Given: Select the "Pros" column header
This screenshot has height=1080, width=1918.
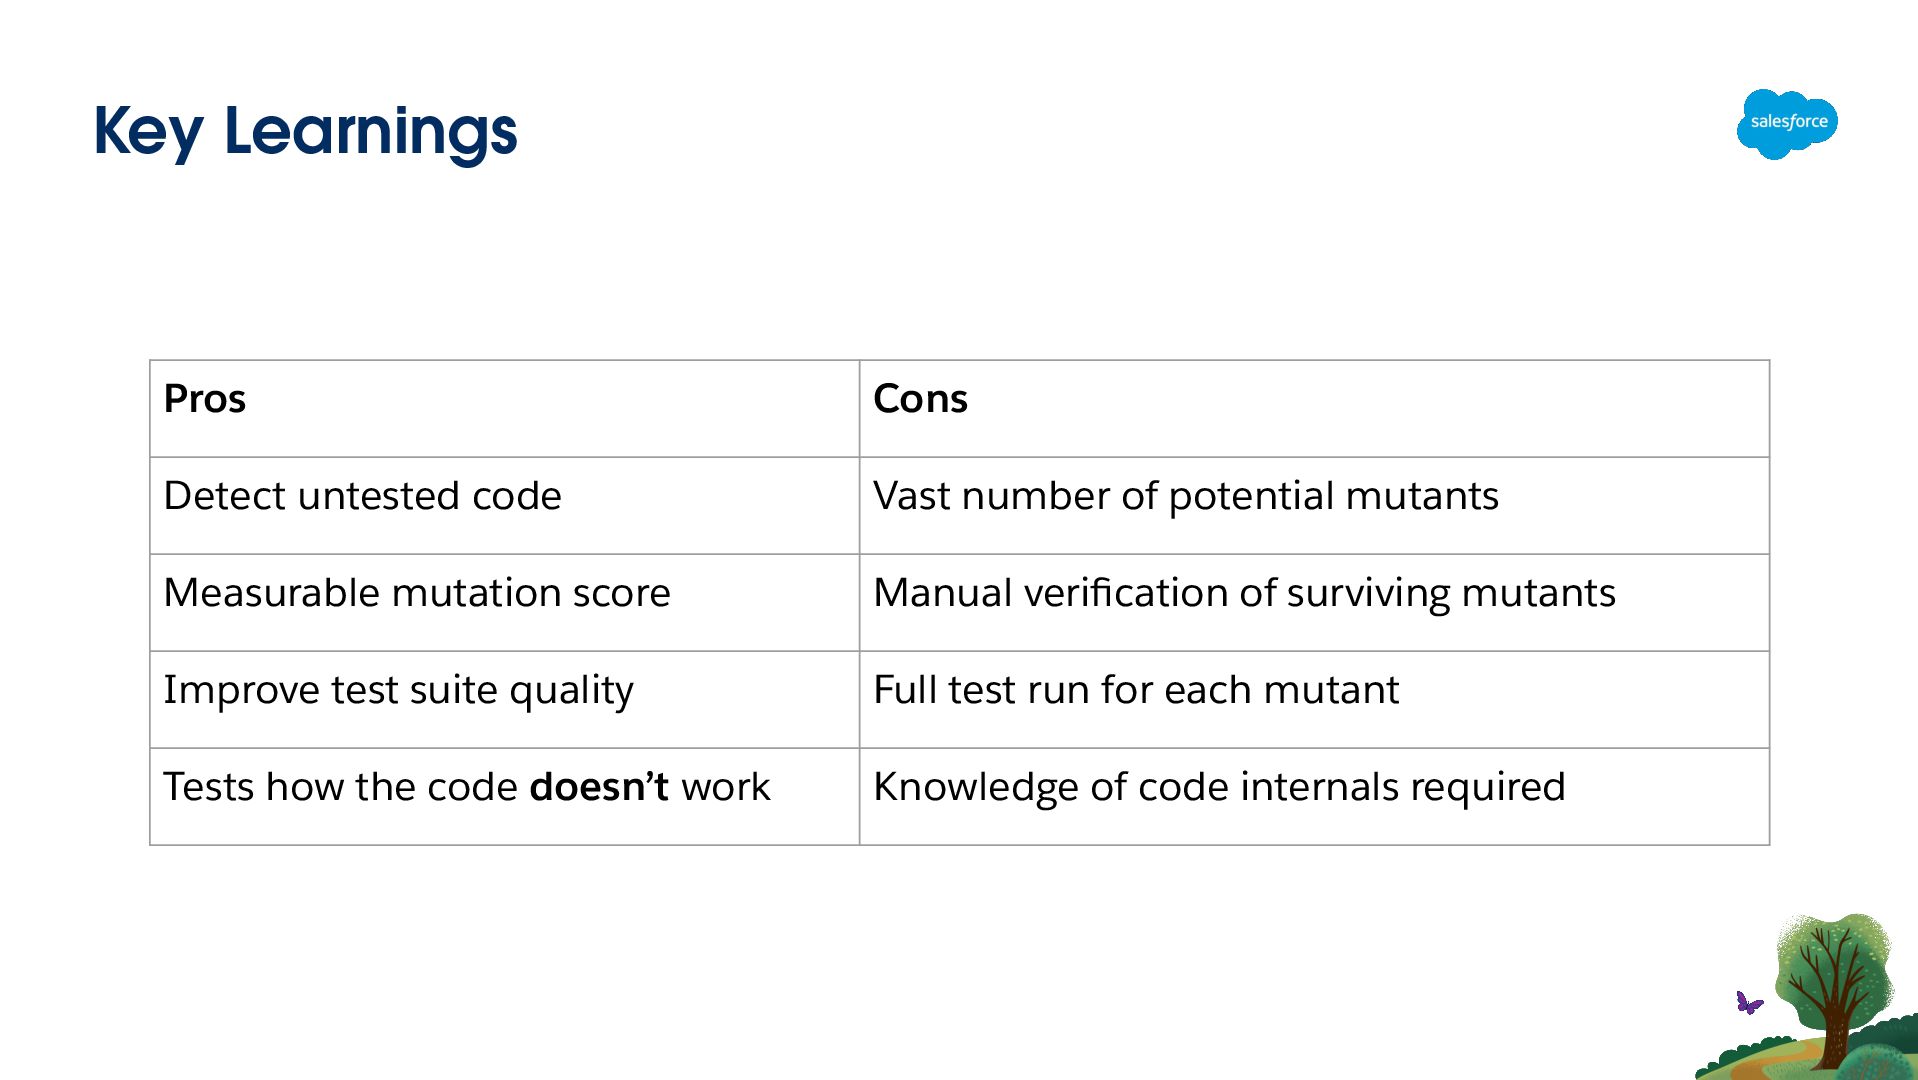Looking at the screenshot, I should click(205, 399).
